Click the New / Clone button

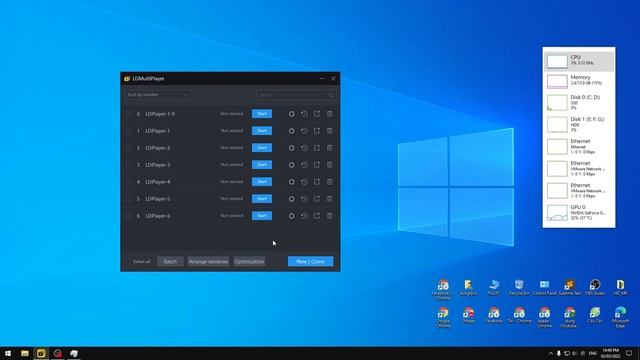click(310, 261)
